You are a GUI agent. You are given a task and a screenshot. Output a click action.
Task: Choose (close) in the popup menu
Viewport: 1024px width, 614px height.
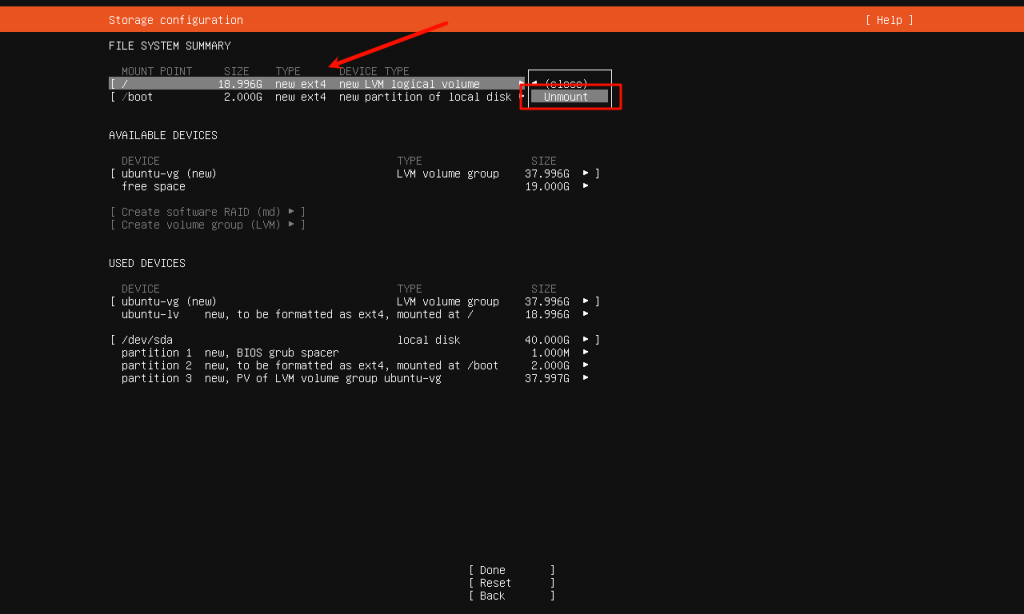pos(565,84)
